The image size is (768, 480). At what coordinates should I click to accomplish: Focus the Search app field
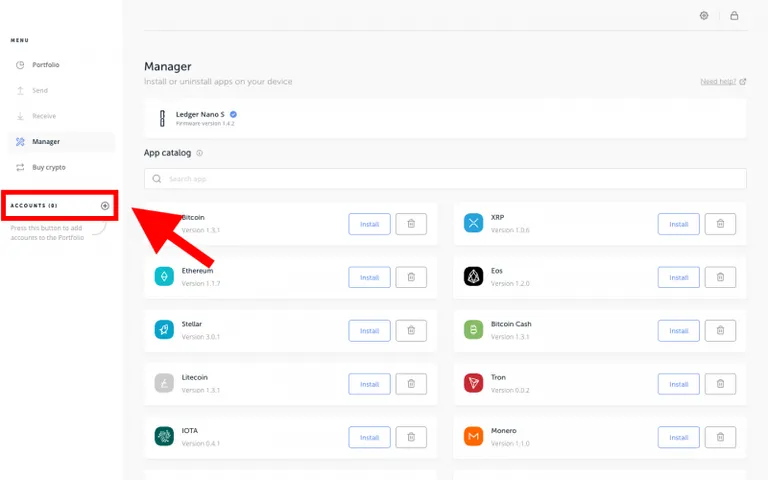point(445,179)
